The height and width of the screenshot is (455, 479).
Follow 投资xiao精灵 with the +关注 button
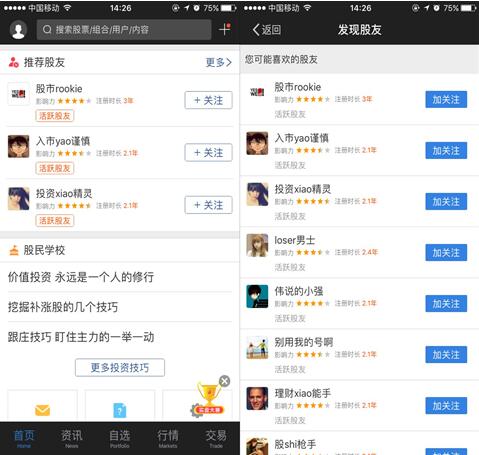tap(209, 205)
